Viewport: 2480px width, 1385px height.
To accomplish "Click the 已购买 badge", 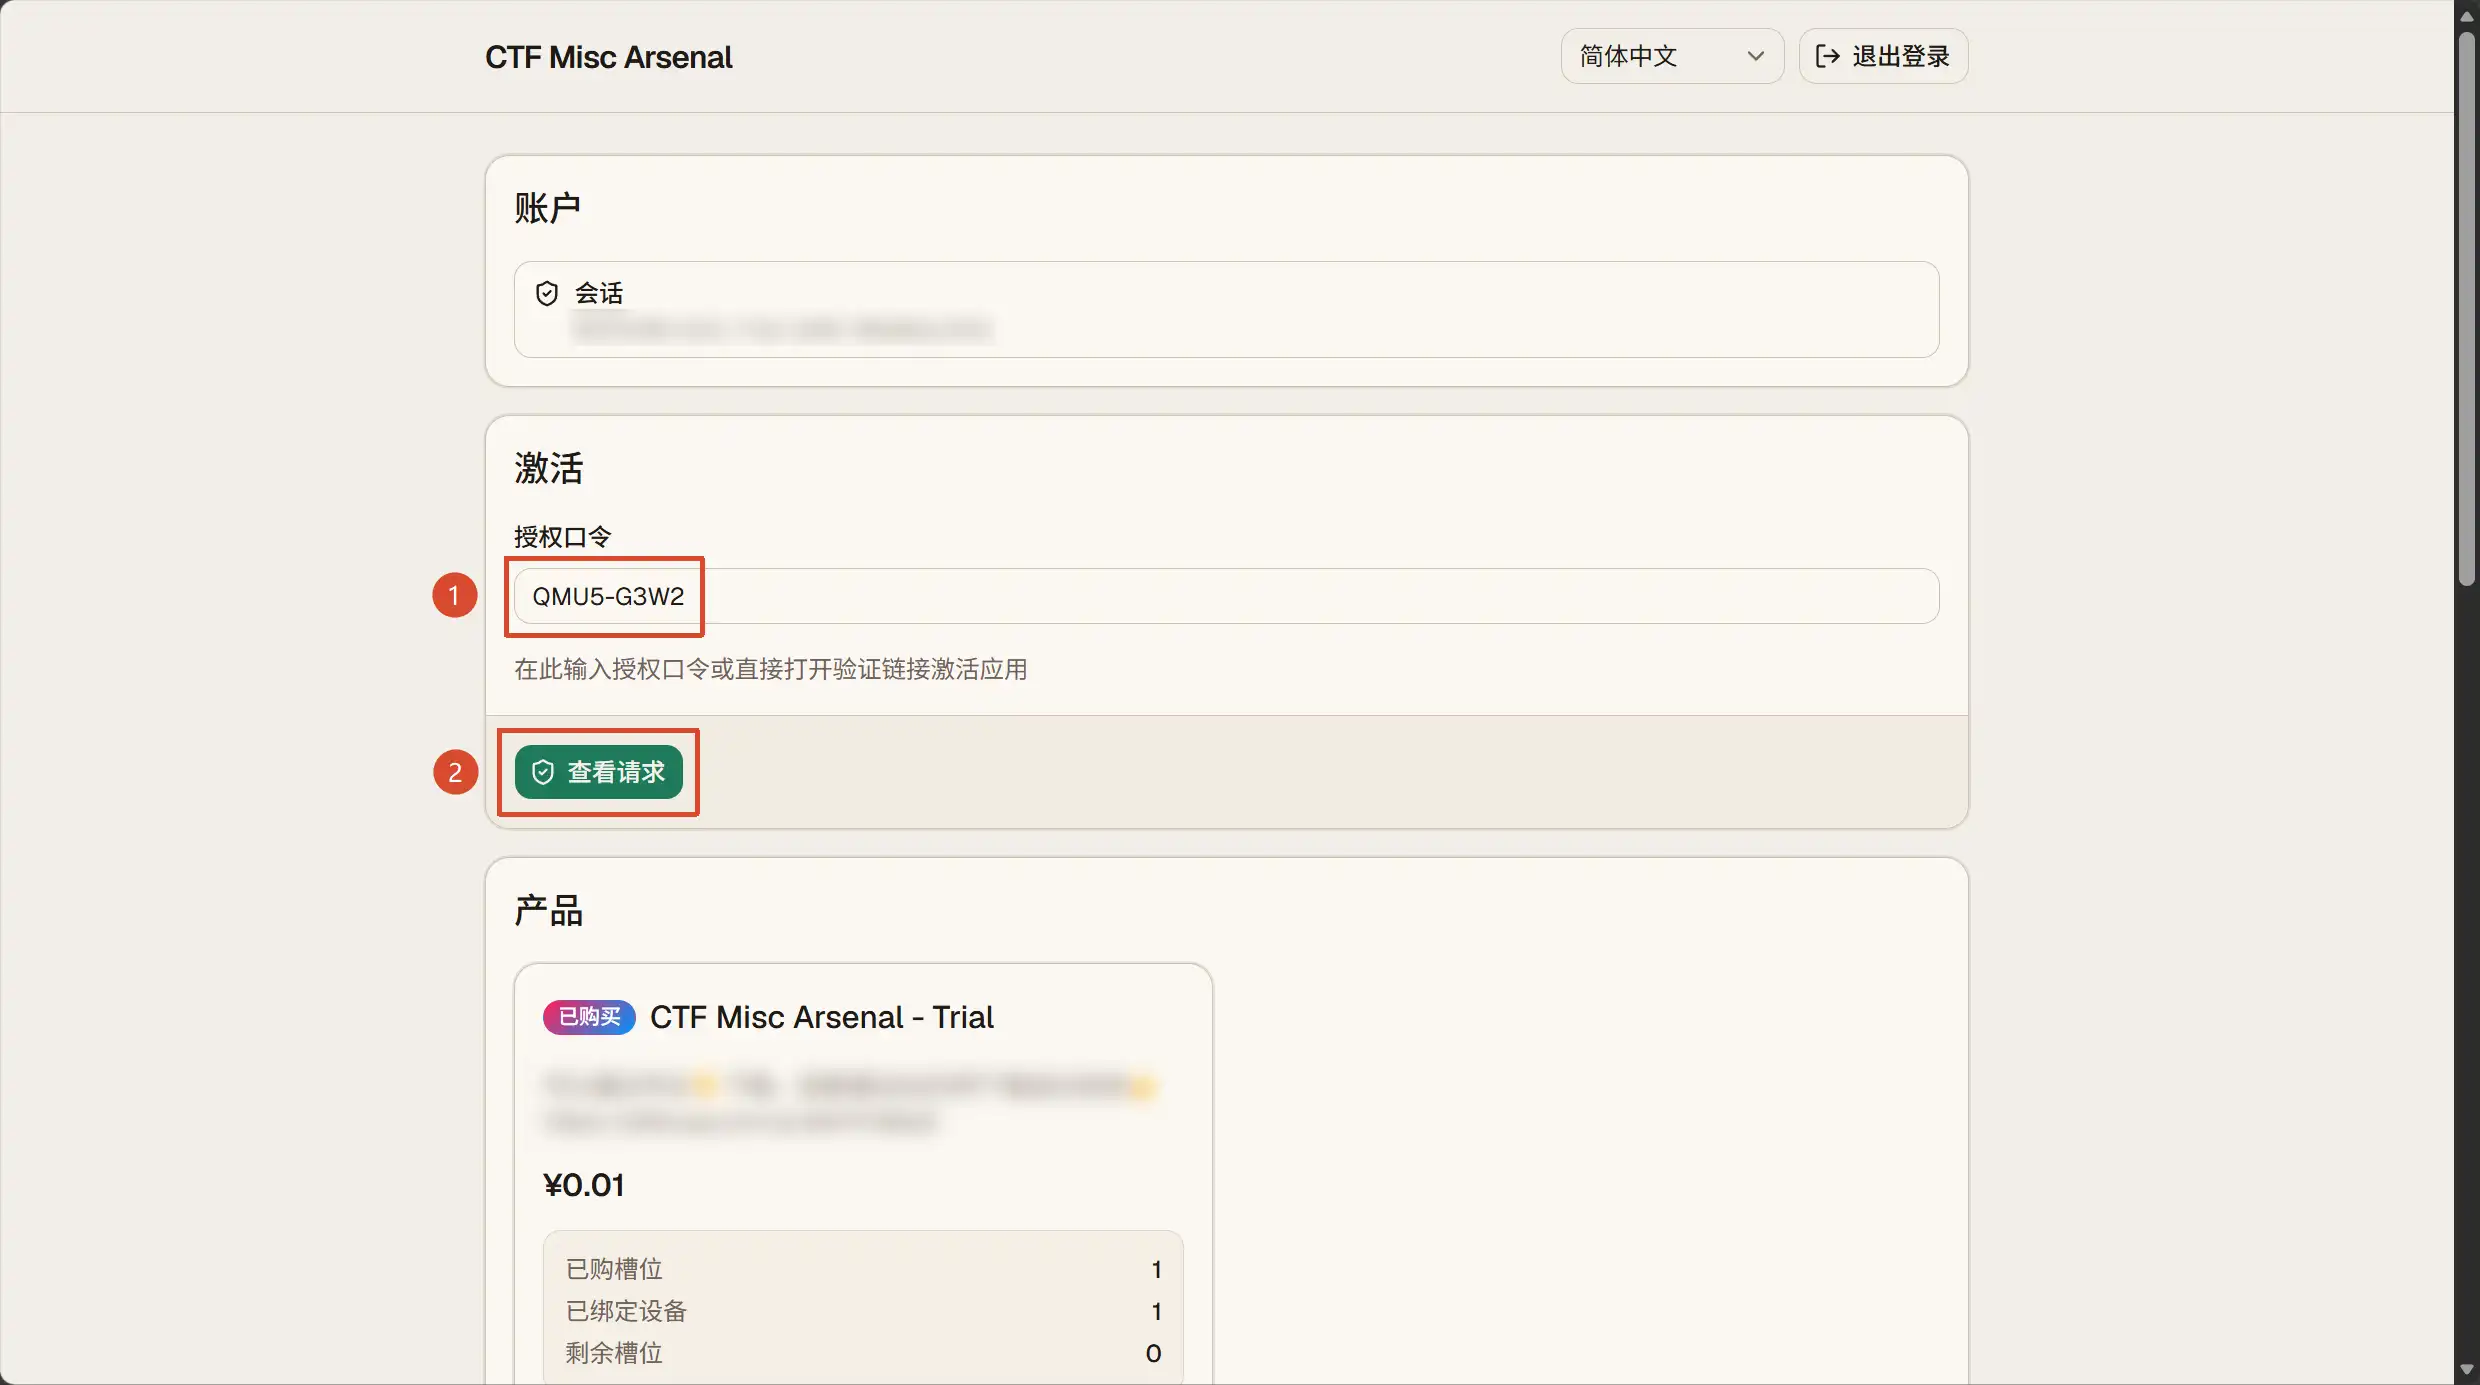I will (x=589, y=1017).
